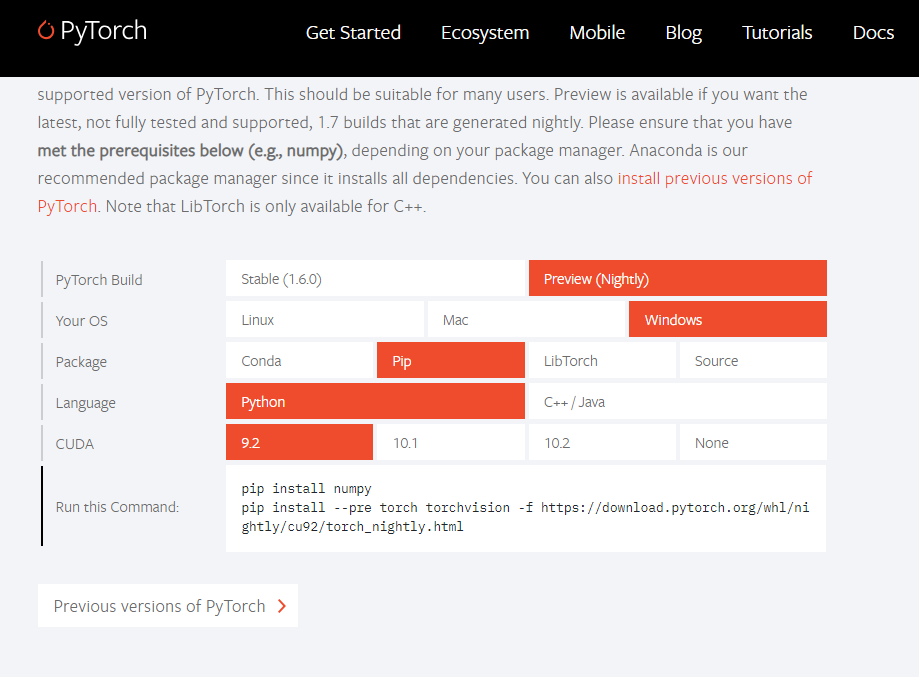The height and width of the screenshot is (677, 919).
Task: Open the Ecosystem menu item
Action: click(484, 33)
